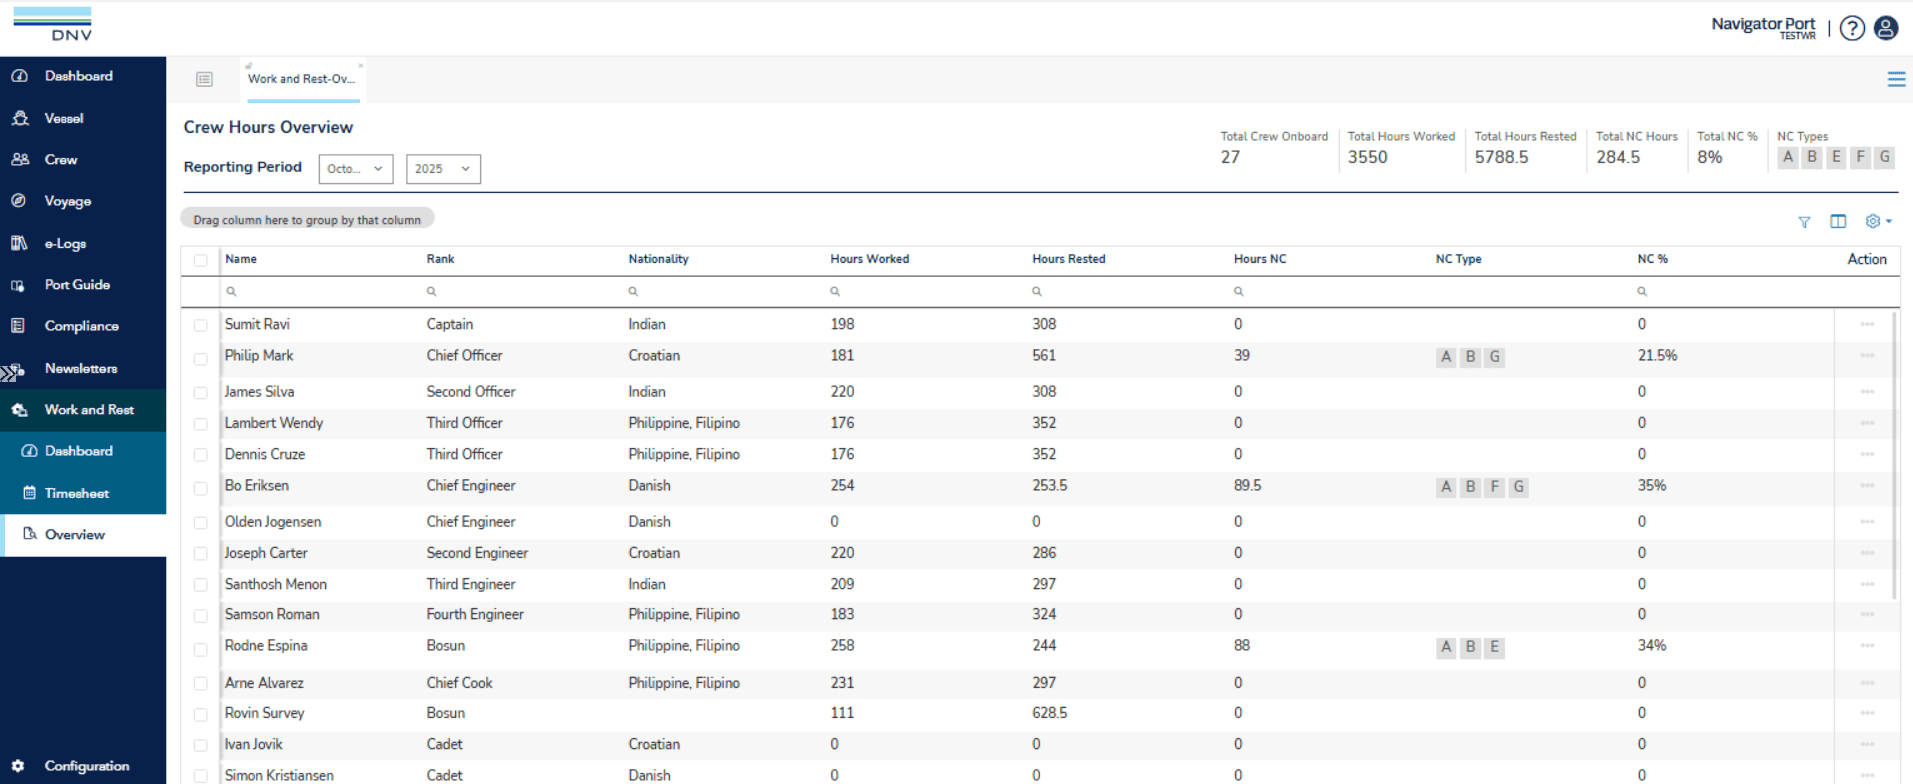Click the help question mark icon
Screen dimensions: 1913x784
1852,28
